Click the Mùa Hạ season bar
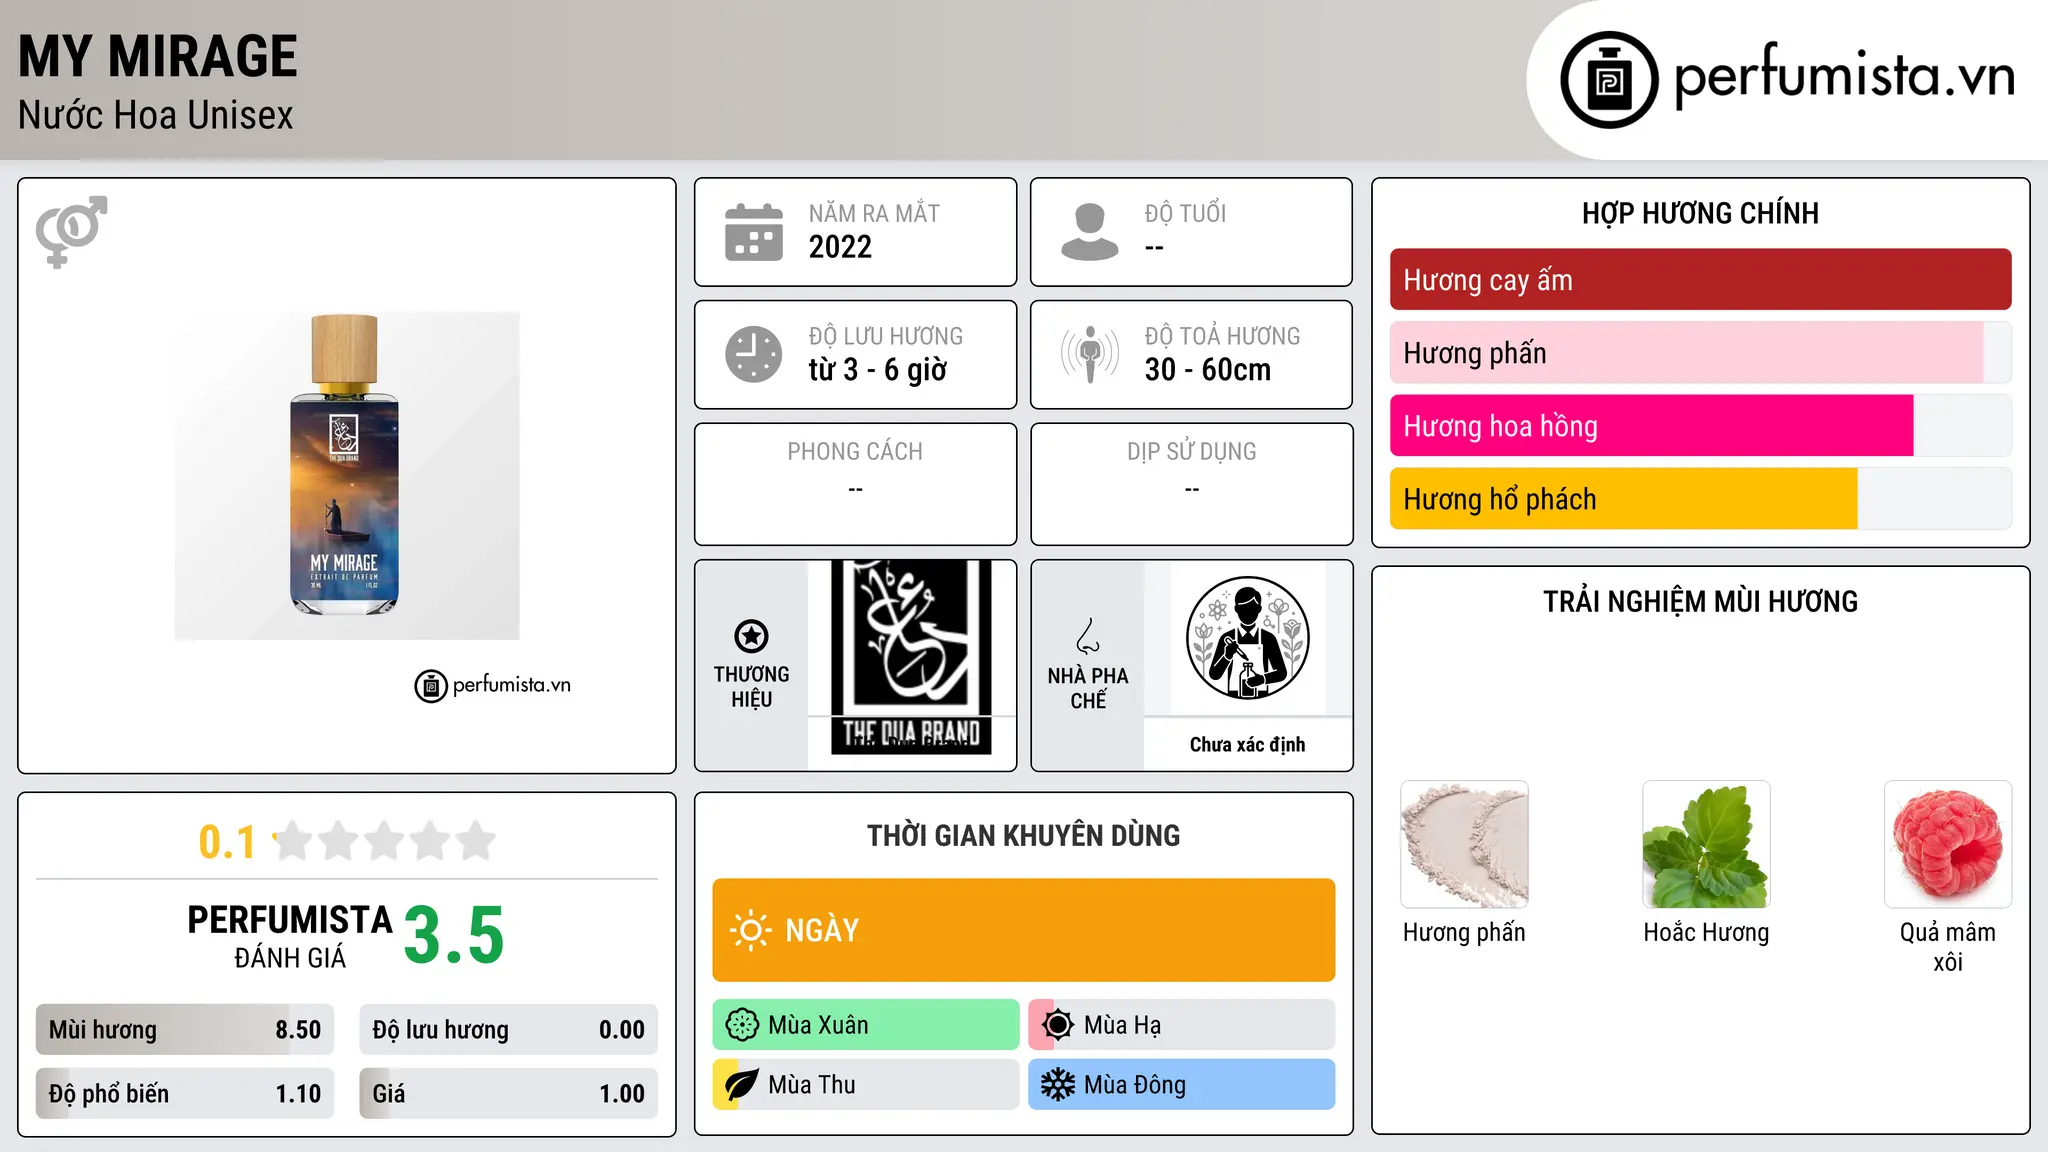 click(x=1181, y=1025)
